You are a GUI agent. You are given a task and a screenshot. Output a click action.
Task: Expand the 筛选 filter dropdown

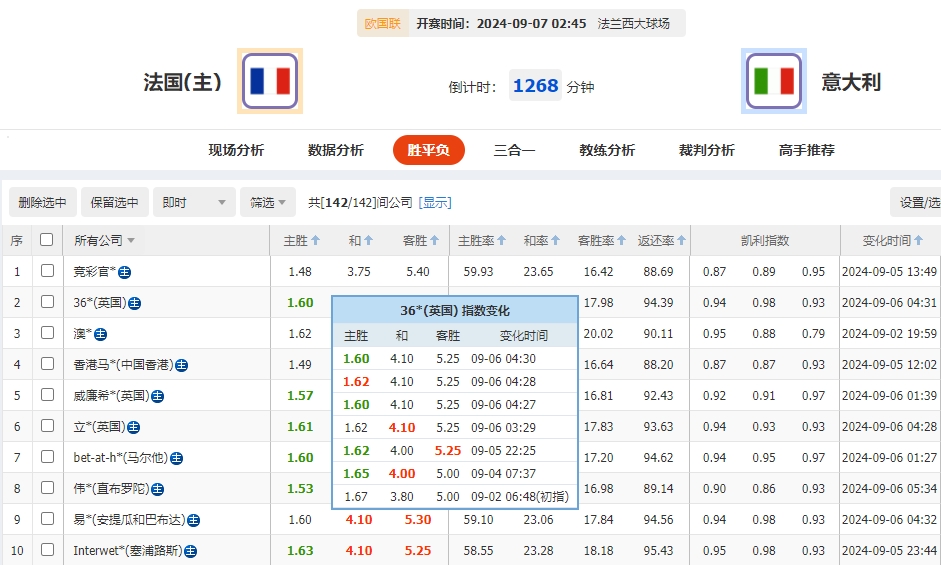267,202
